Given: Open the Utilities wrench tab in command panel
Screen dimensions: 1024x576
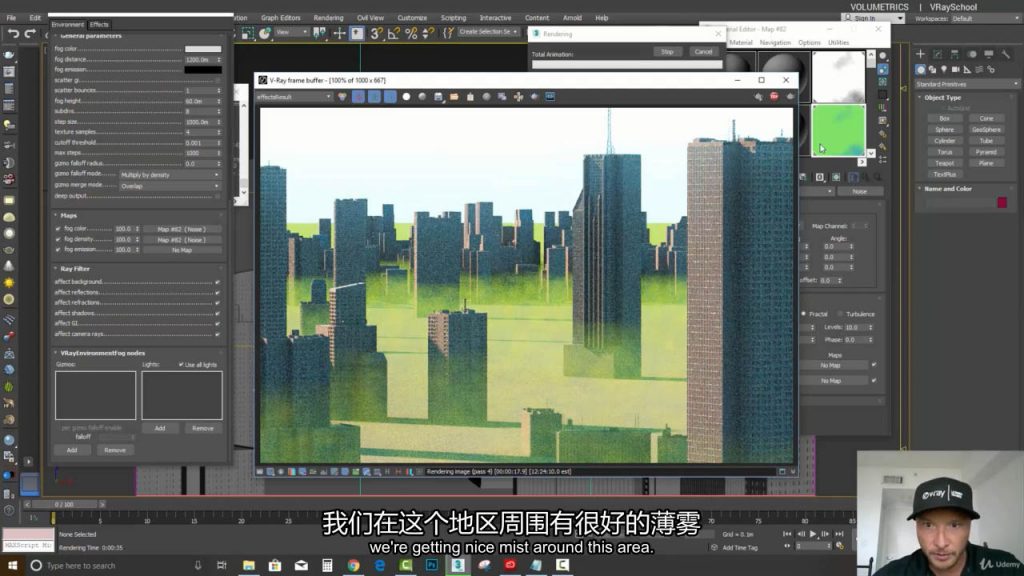Looking at the screenshot, I should [1006, 54].
